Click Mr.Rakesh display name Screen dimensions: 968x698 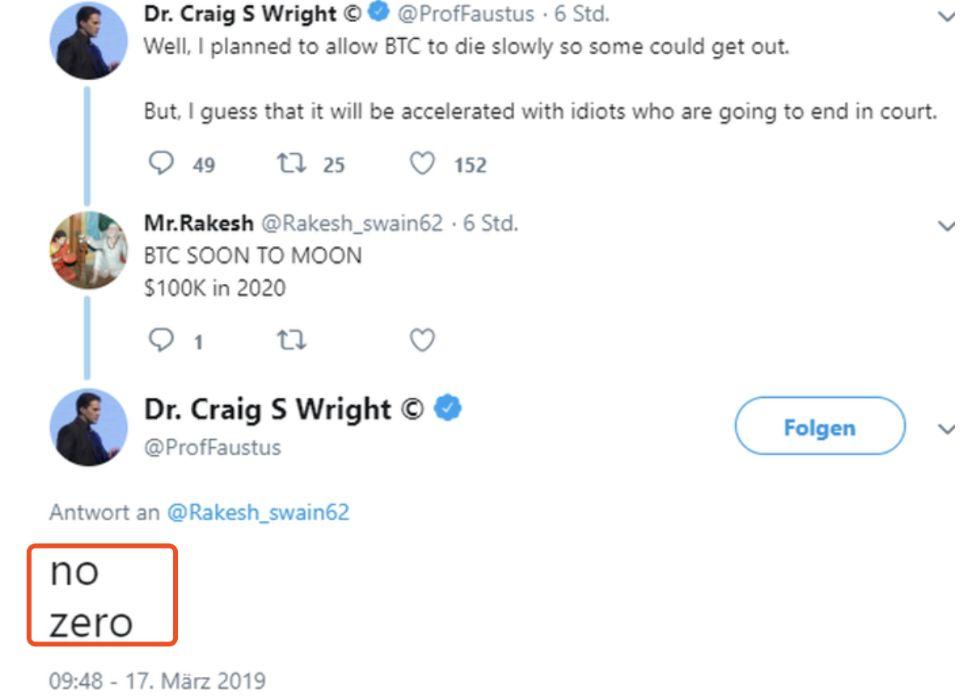[x=198, y=223]
